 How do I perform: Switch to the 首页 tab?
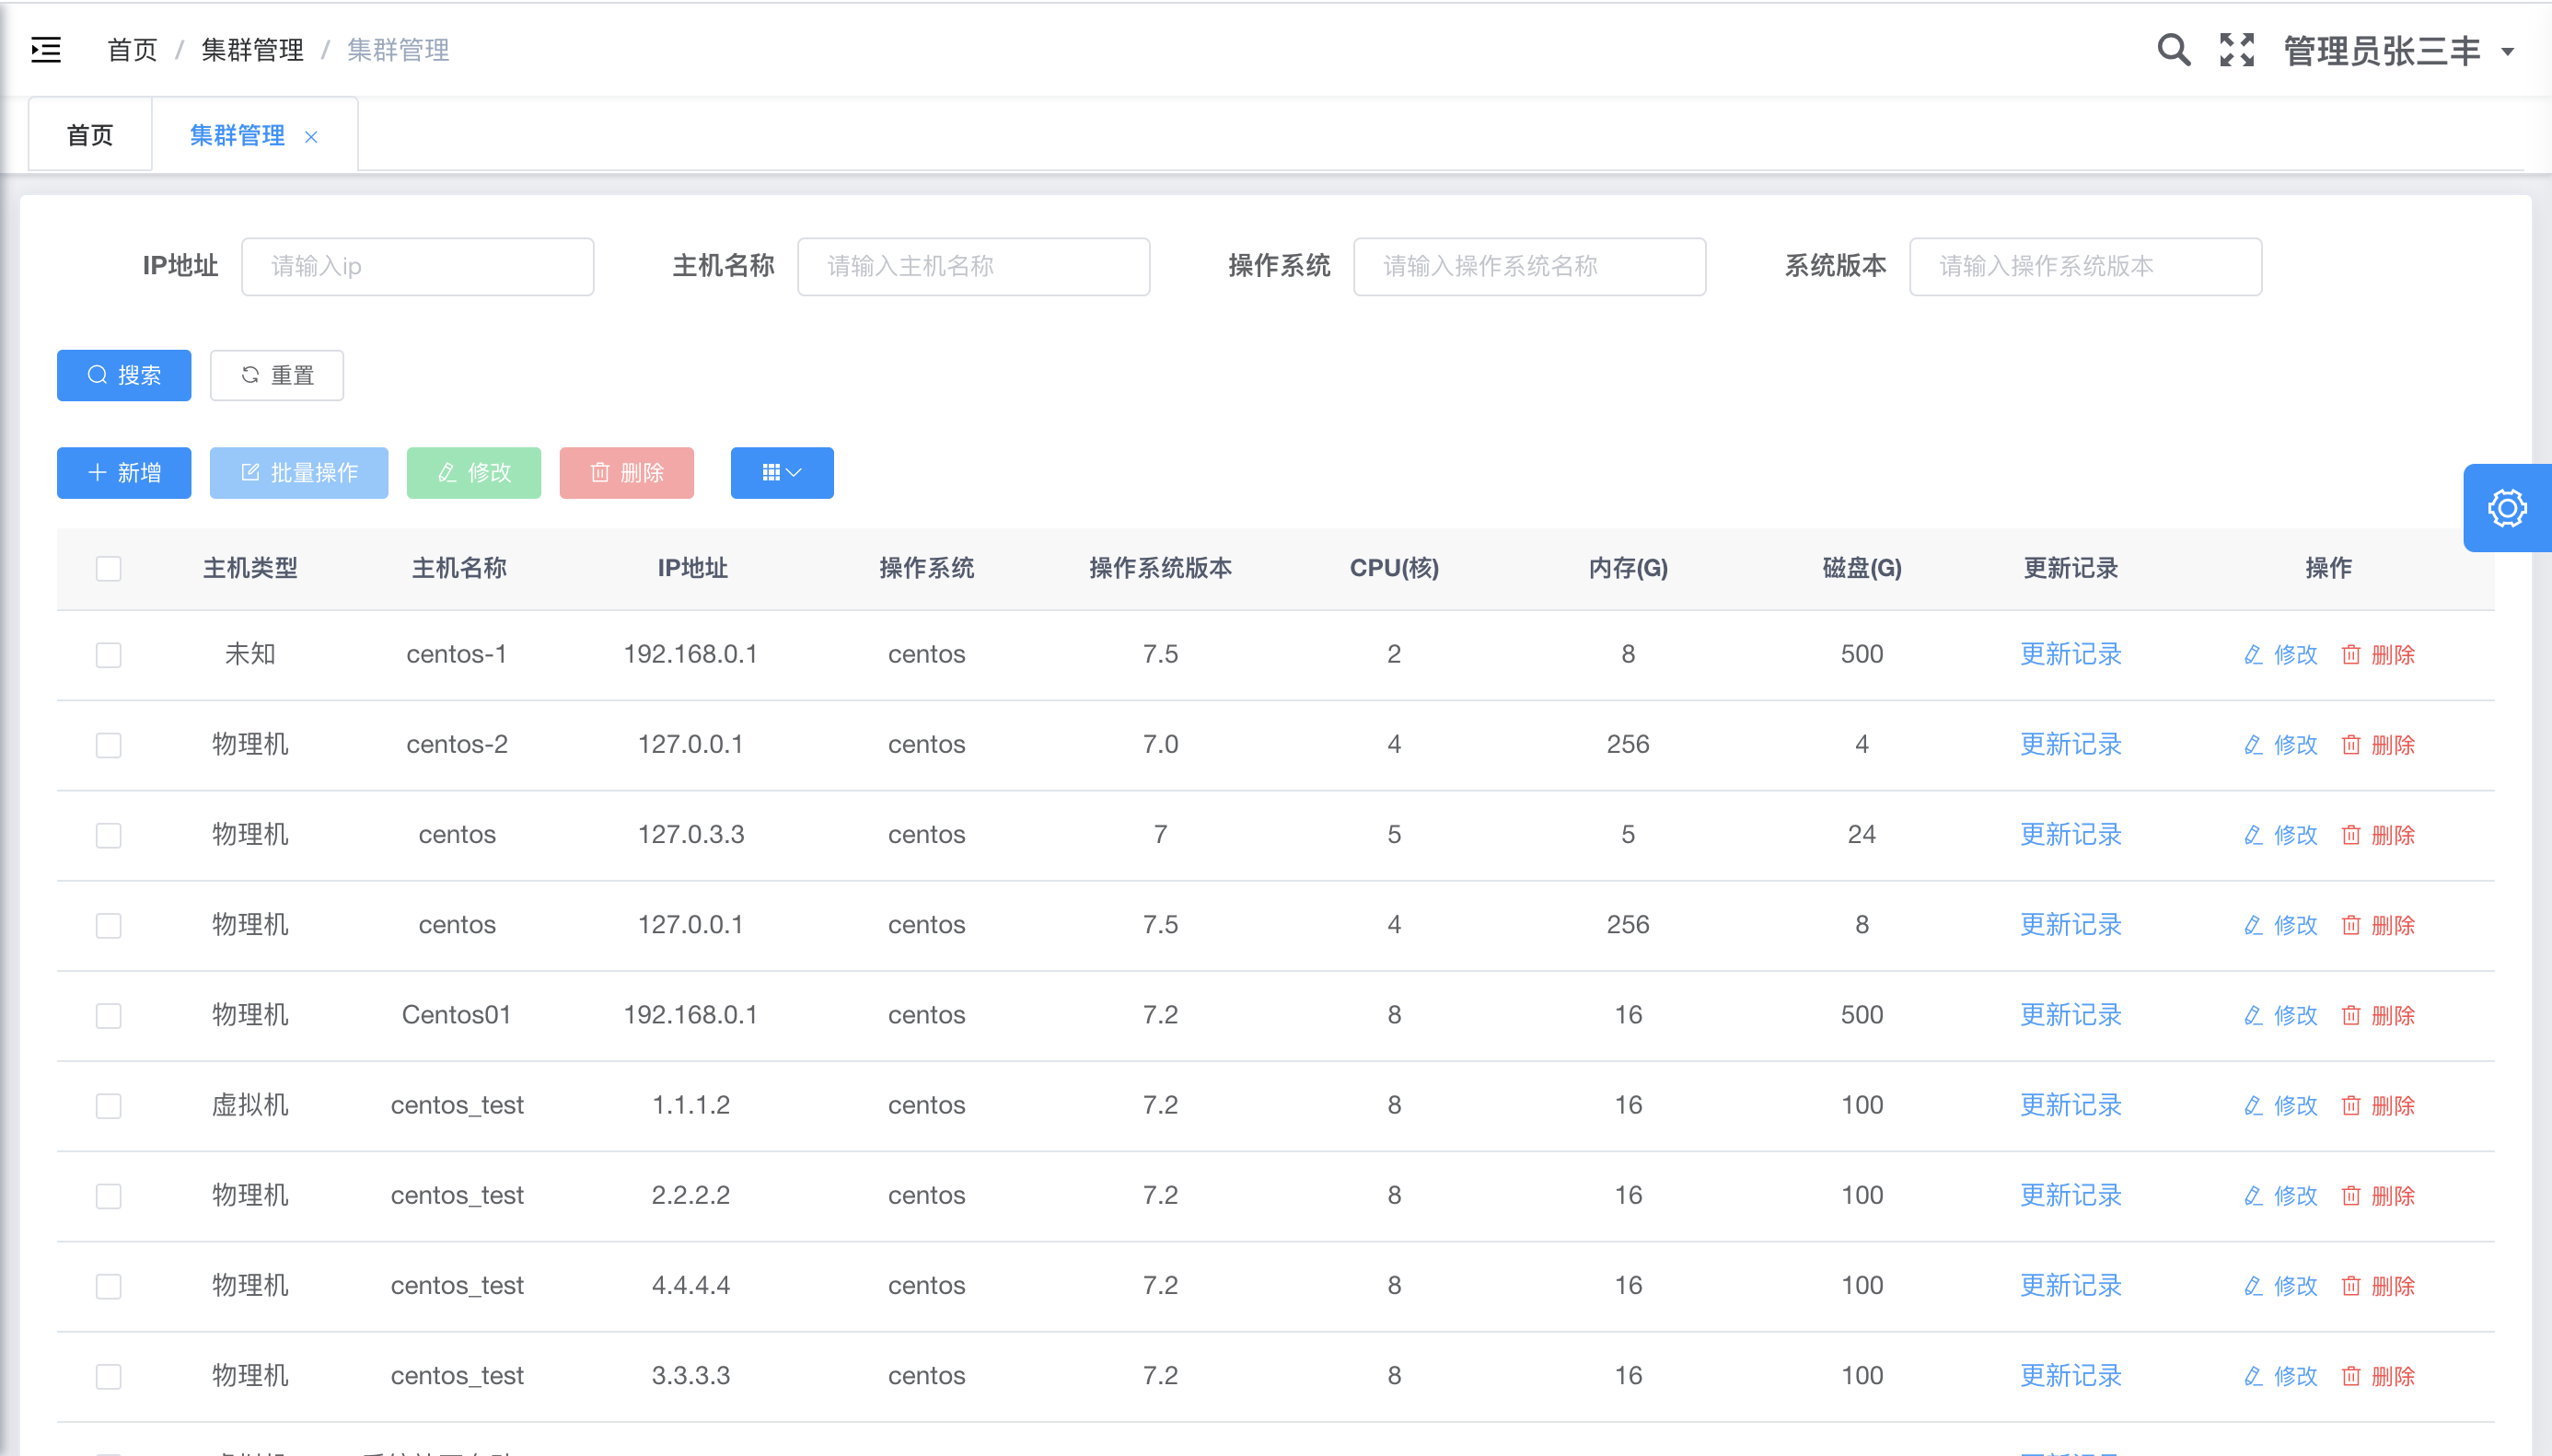click(90, 135)
